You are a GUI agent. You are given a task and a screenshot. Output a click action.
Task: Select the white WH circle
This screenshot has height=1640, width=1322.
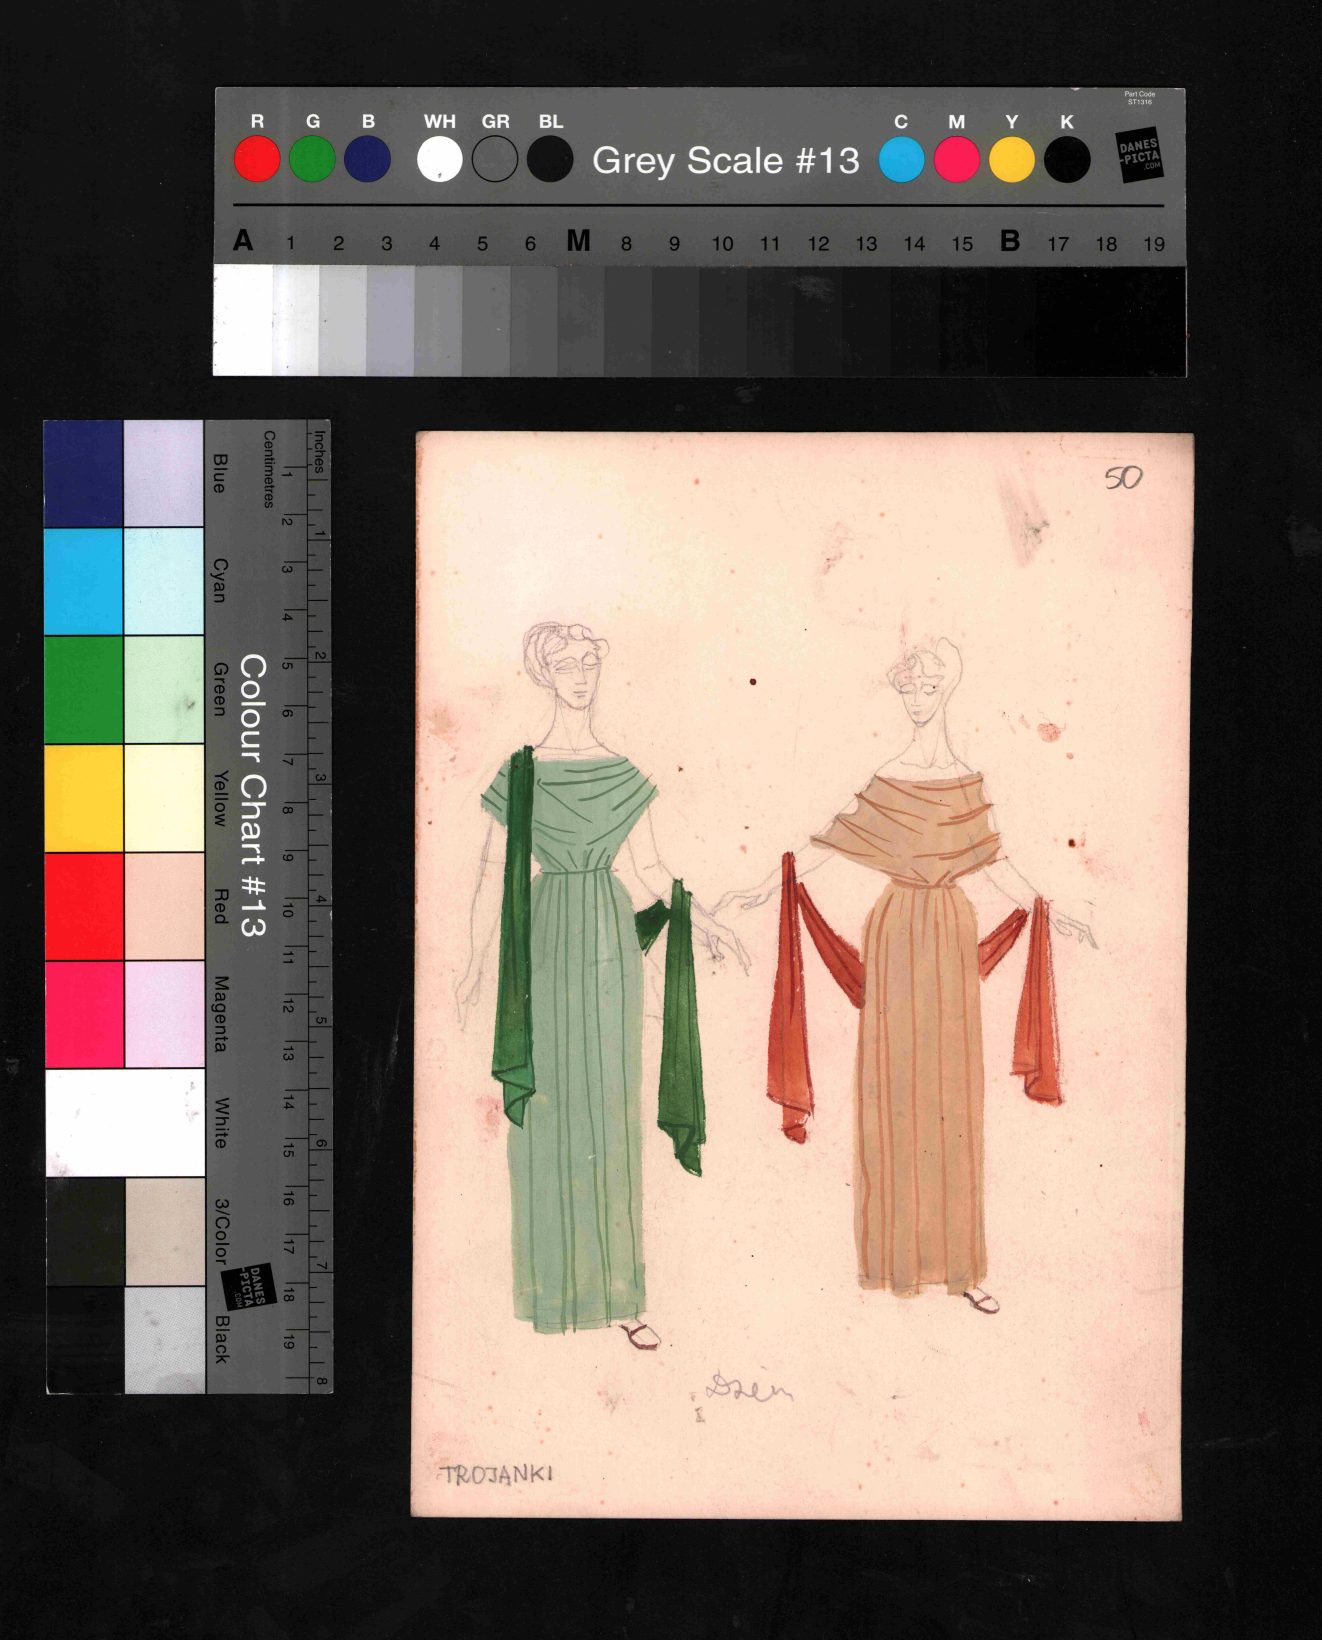[x=440, y=160]
